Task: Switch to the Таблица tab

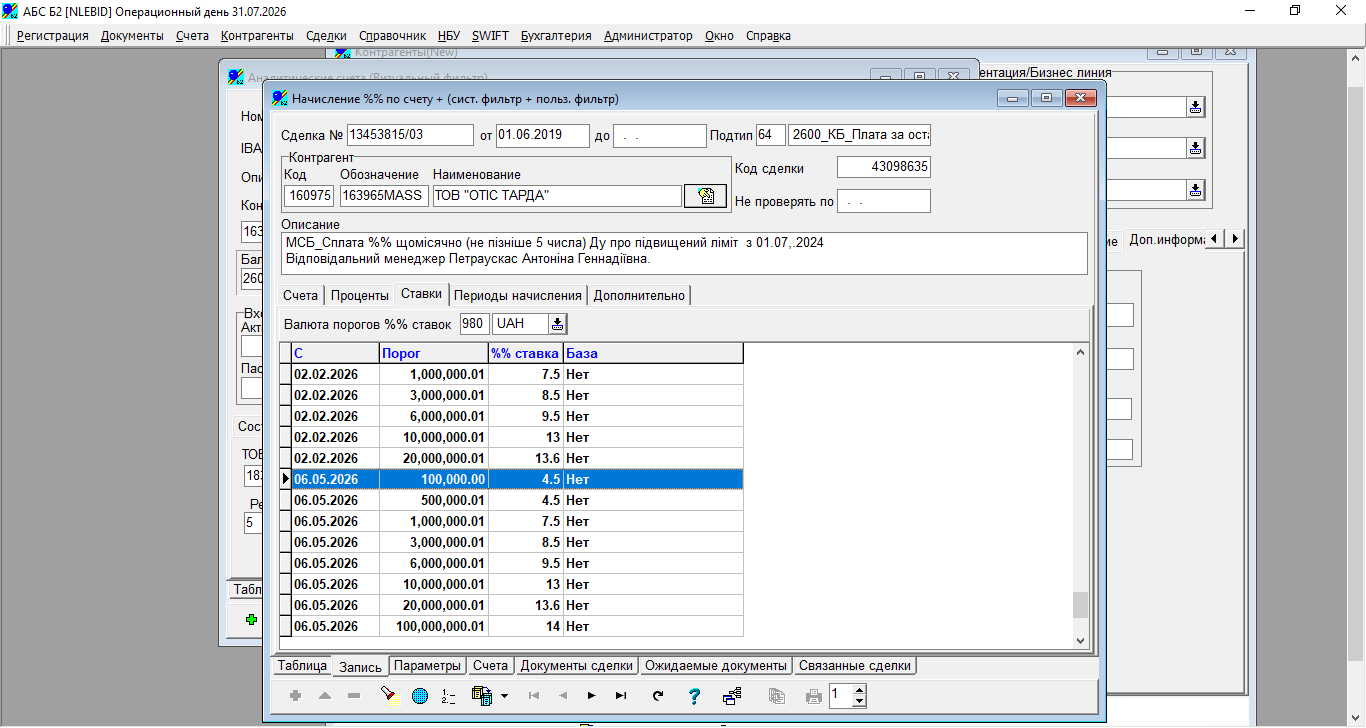Action: click(x=302, y=666)
